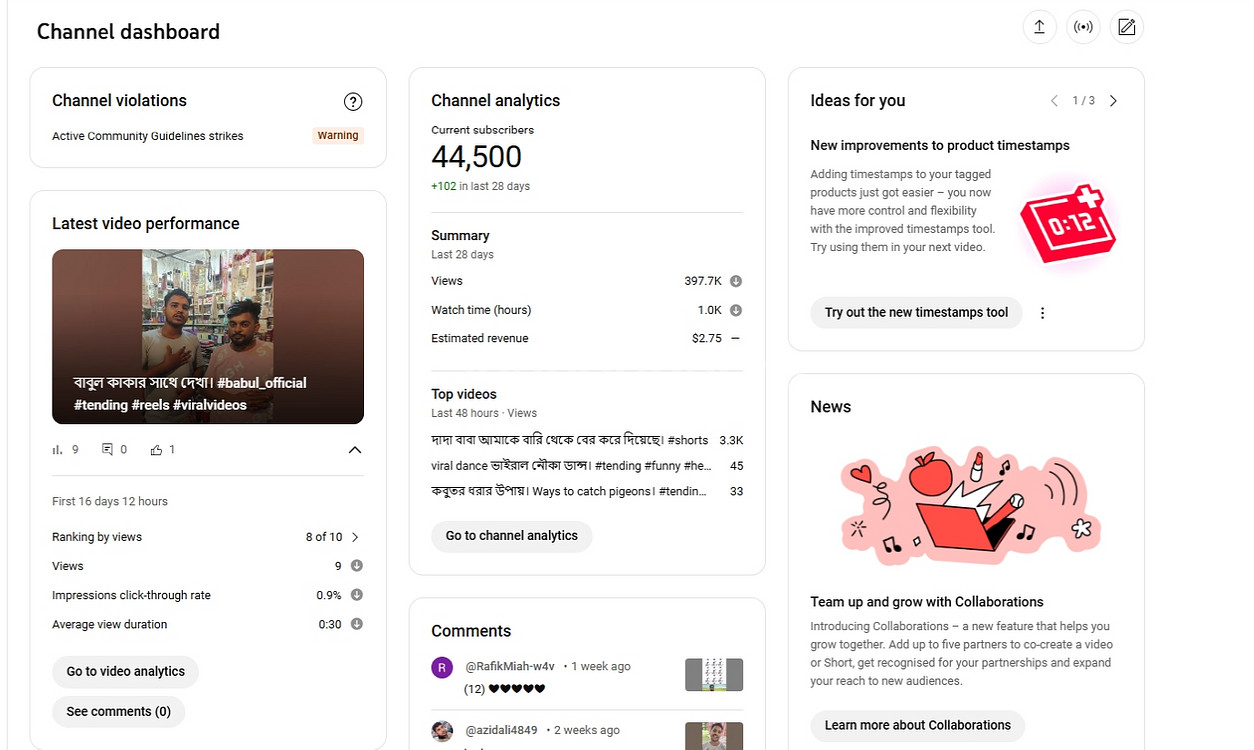Click the Go live broadcast icon

pyautogui.click(x=1083, y=27)
